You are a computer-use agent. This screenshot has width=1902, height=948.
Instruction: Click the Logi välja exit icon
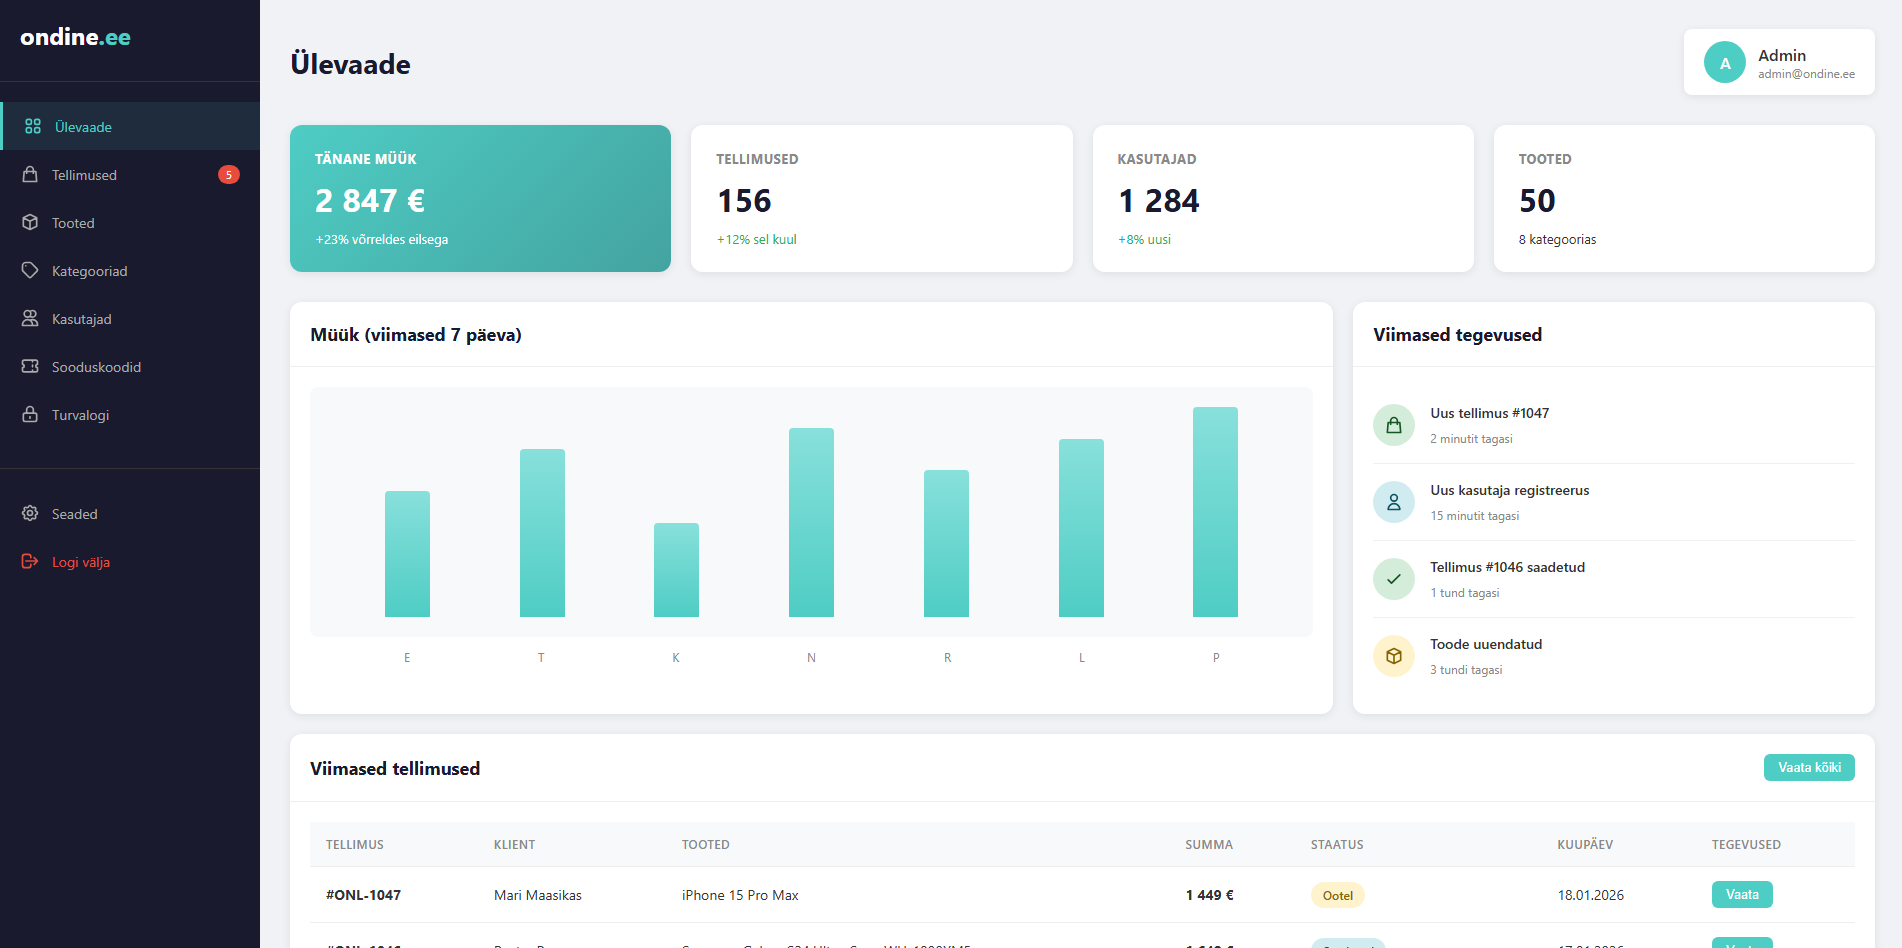pos(30,562)
